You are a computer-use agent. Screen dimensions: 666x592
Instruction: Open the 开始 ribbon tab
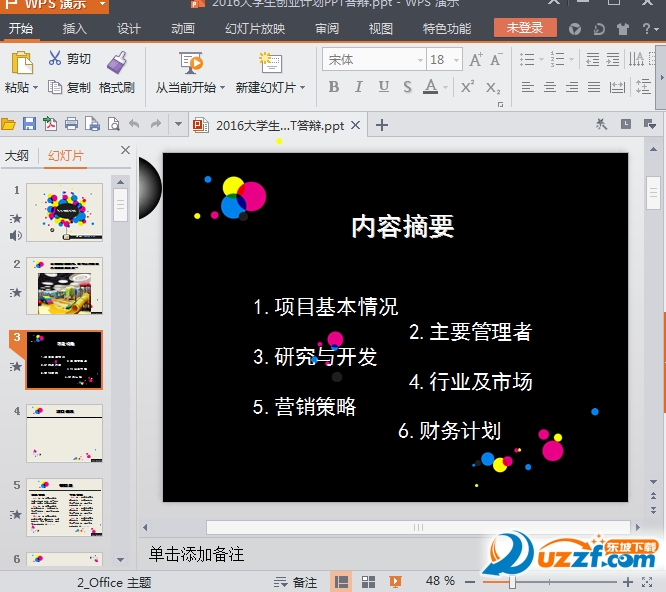21,28
